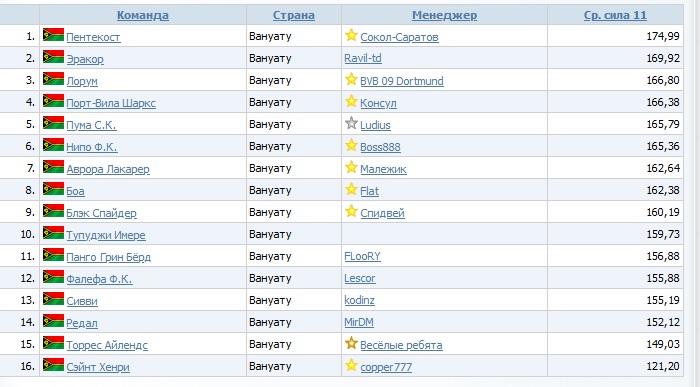Click the gold star beside Boss888
This screenshot has height=387, width=700.
tap(351, 145)
